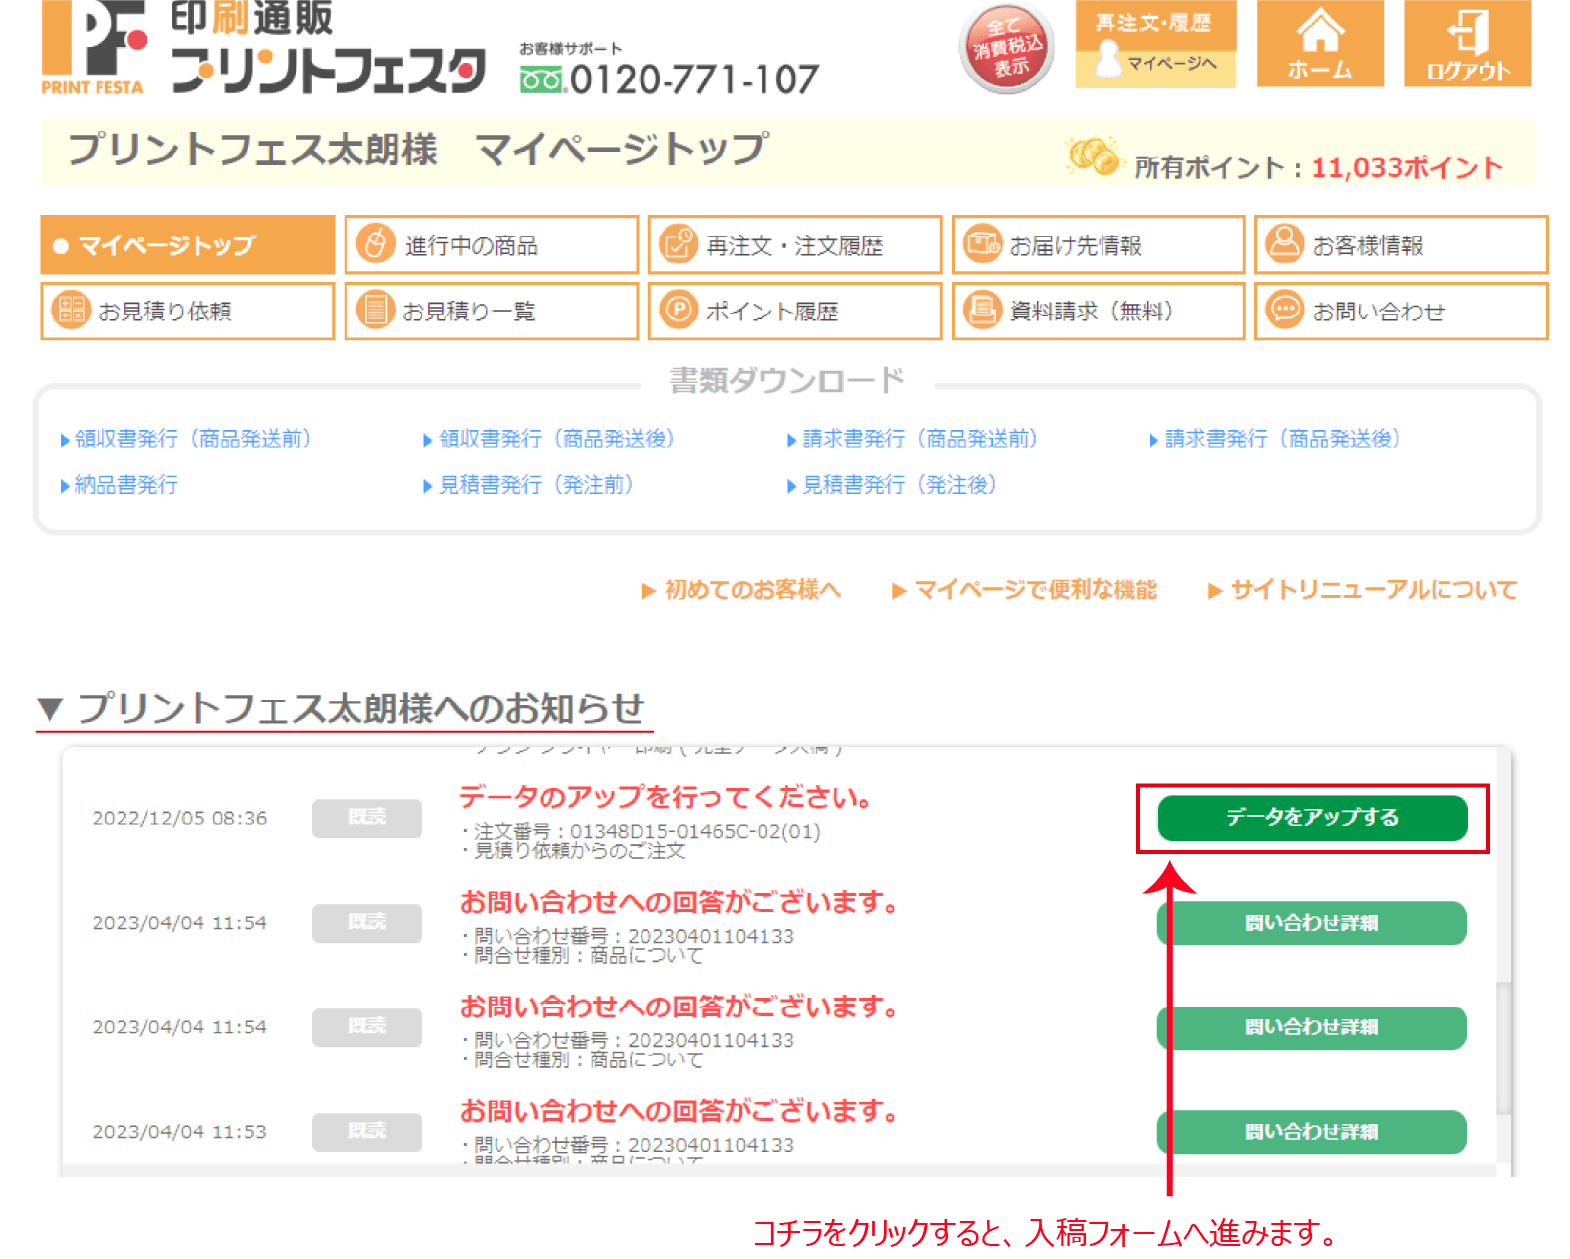Image resolution: width=1570 pixels, height=1259 pixels.
Task: Open お客様情報 menu item
Action: tap(1401, 245)
